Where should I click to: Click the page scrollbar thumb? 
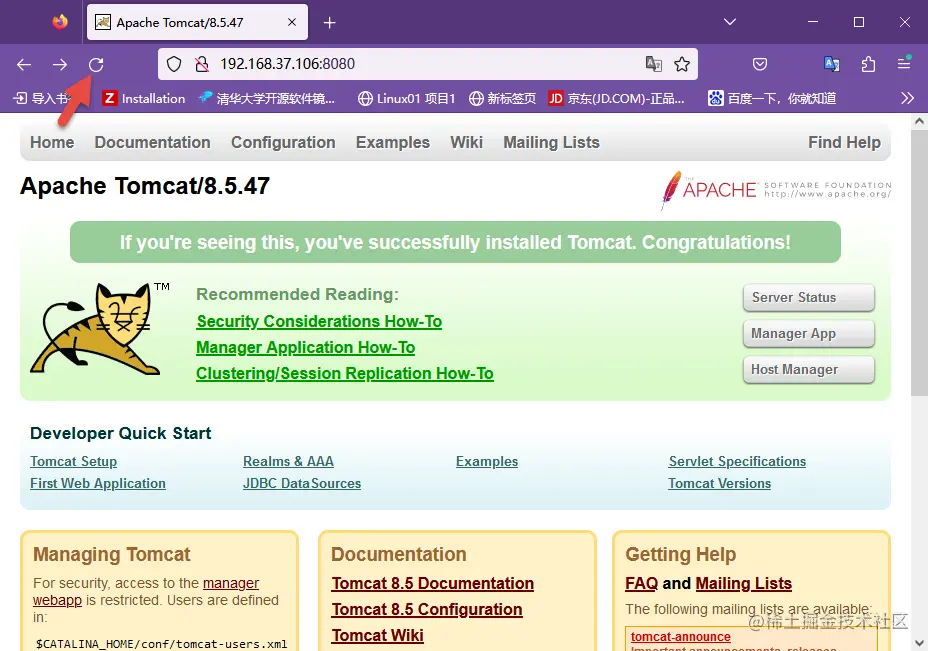[x=919, y=263]
